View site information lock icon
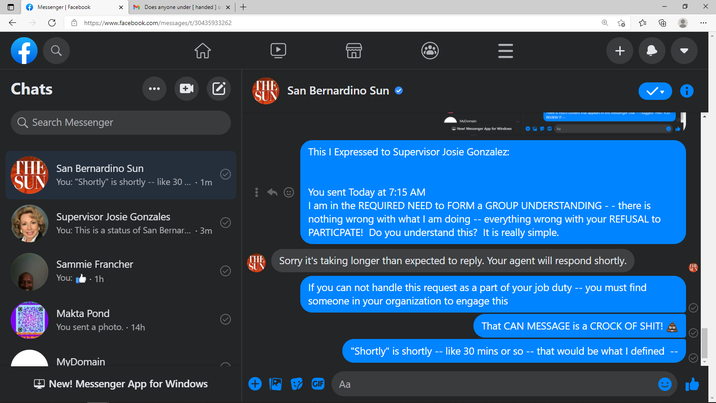This screenshot has height=403, width=716. [x=74, y=23]
